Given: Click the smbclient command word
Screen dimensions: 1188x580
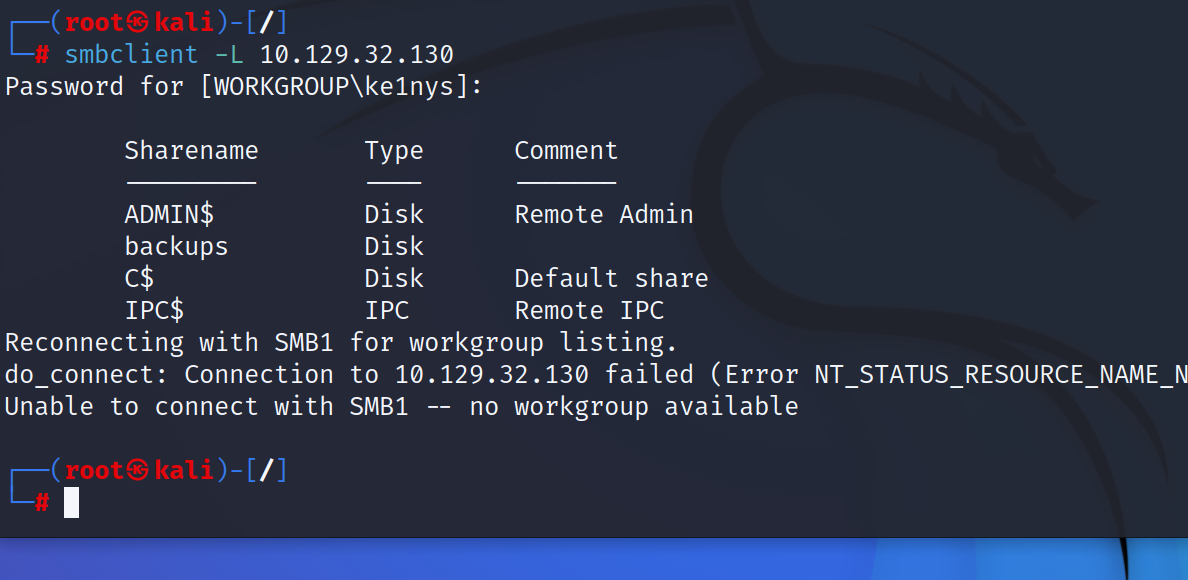Looking at the screenshot, I should 131,55.
